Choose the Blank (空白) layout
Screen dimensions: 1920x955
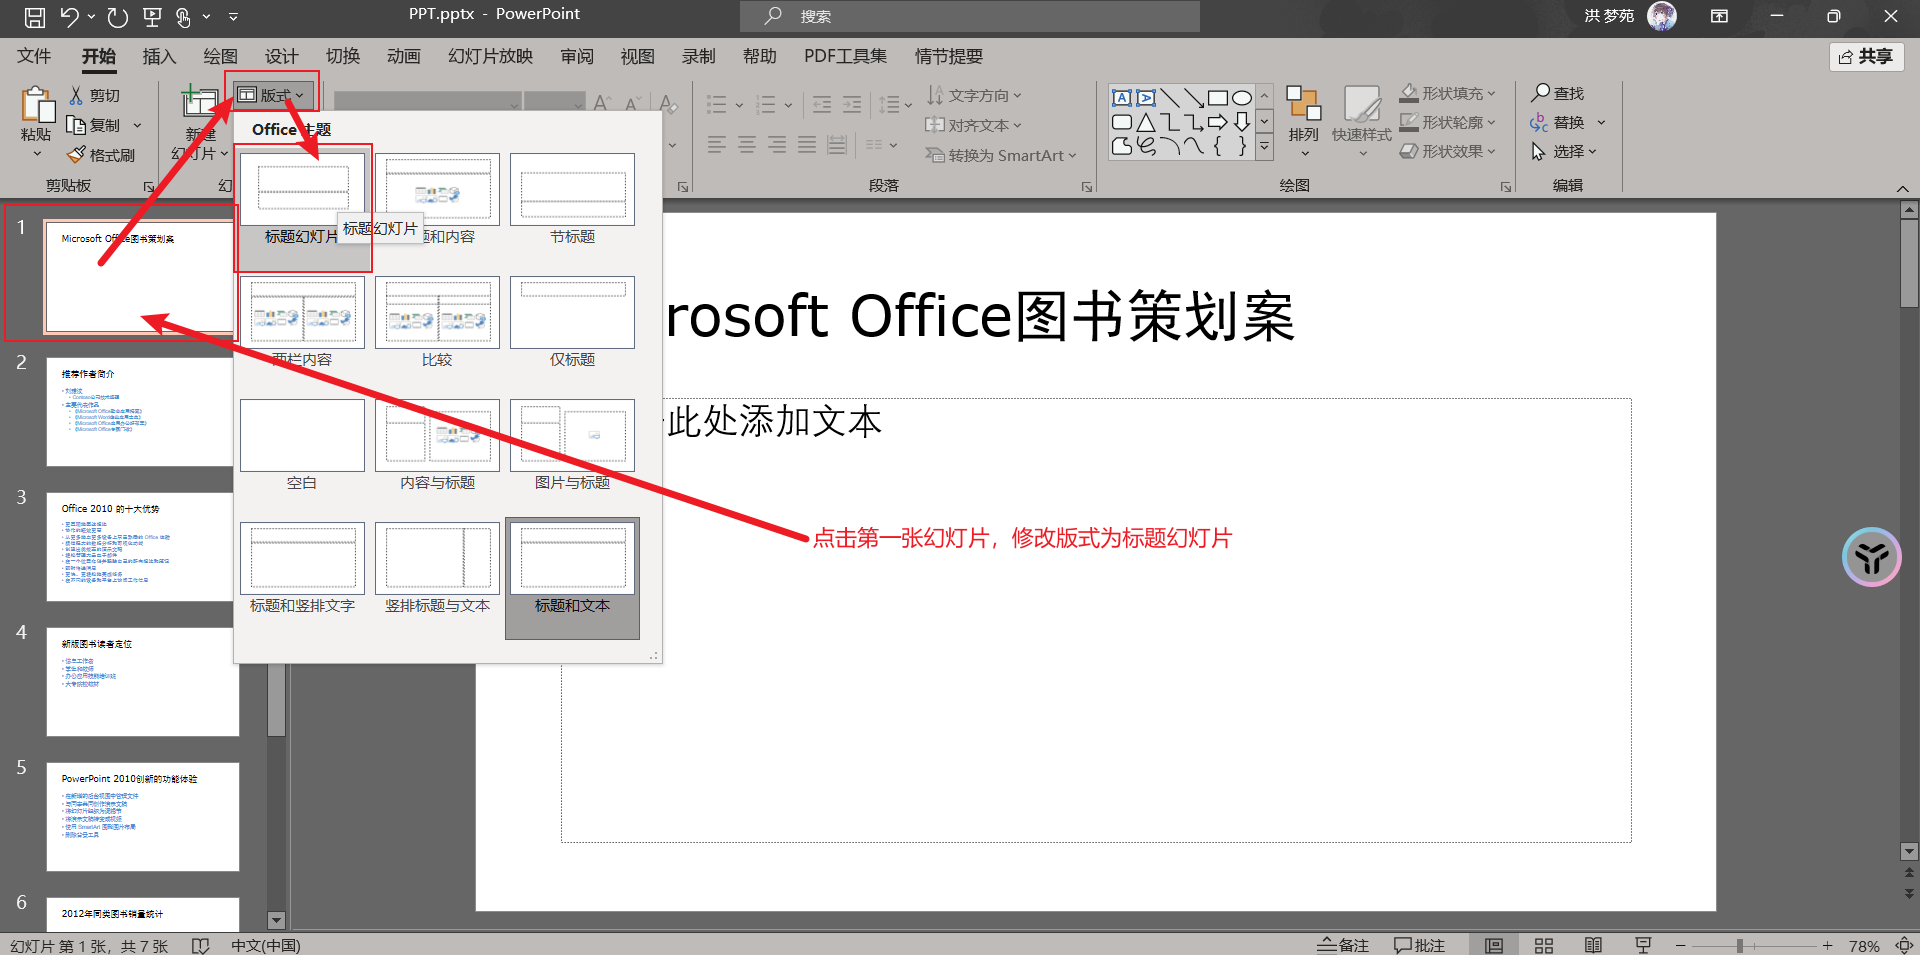click(302, 445)
